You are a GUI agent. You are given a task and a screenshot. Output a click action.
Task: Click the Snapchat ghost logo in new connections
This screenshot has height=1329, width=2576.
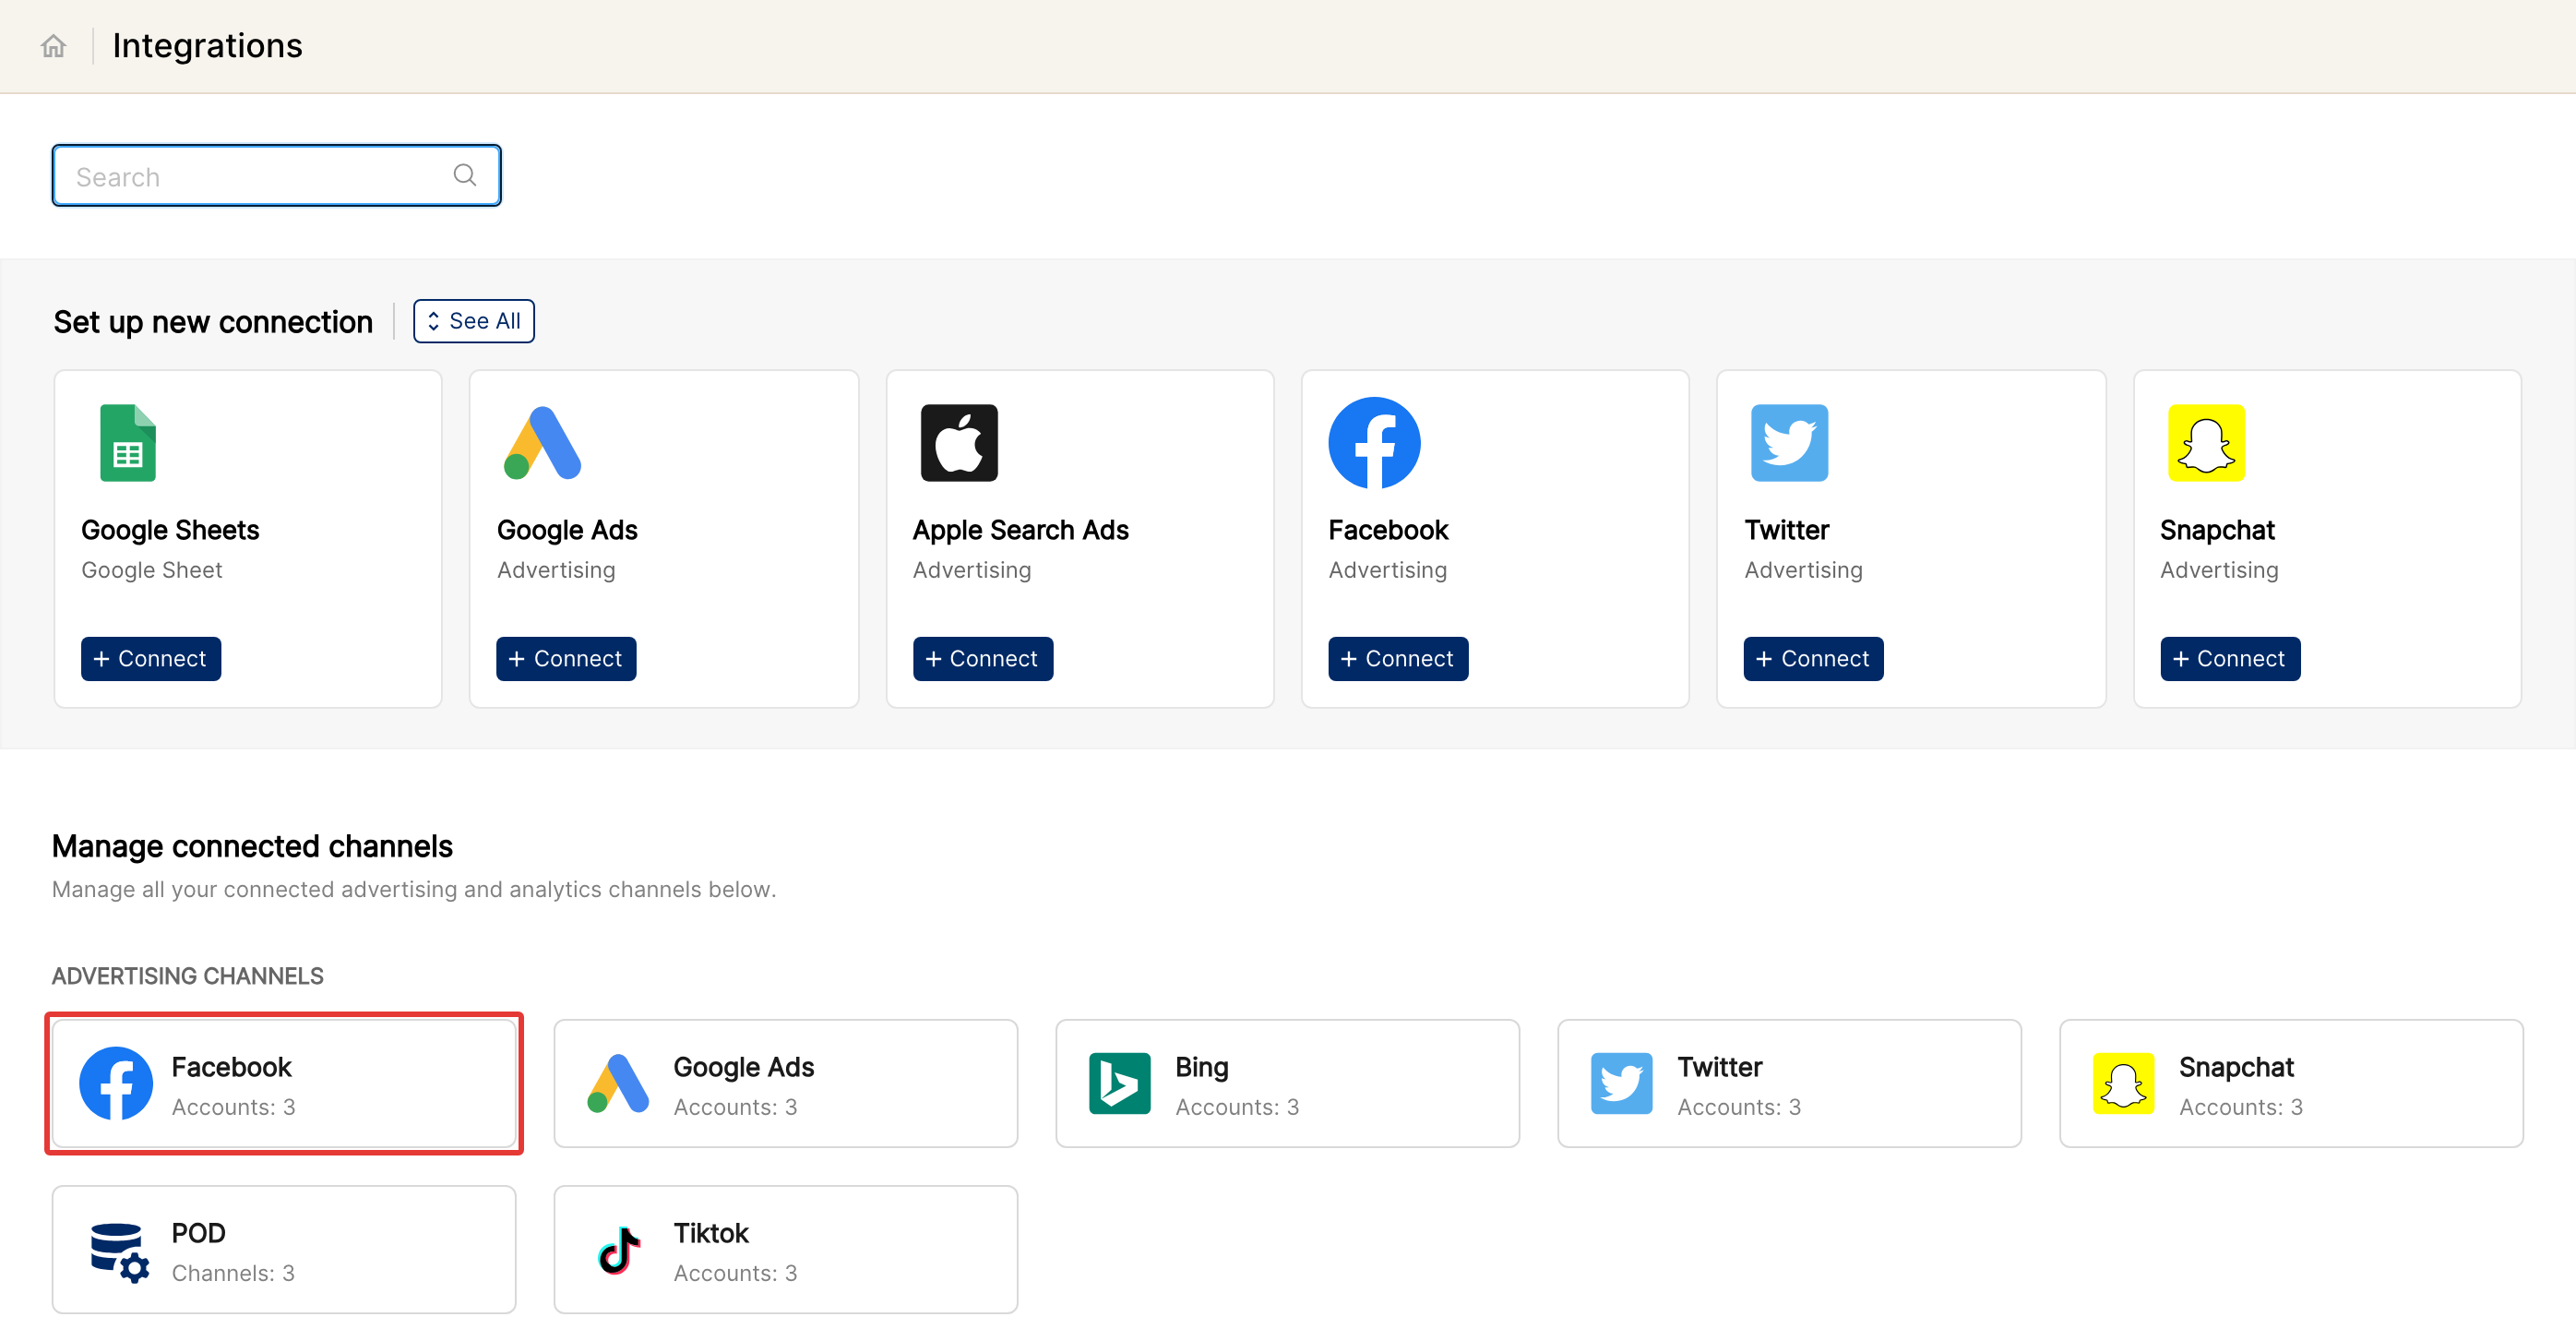[x=2206, y=443]
